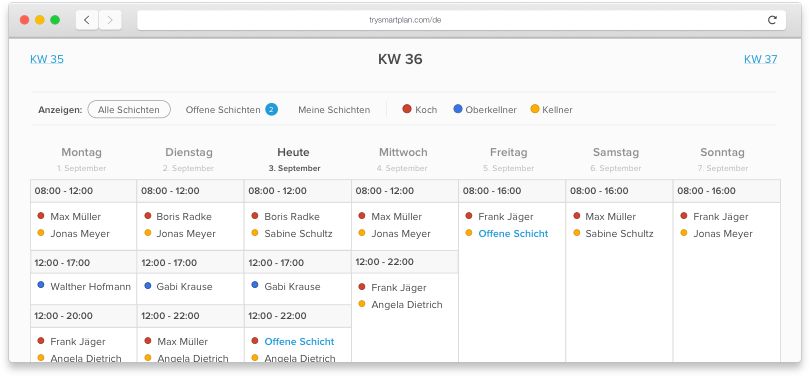Go to previous week KW 35

[46, 59]
